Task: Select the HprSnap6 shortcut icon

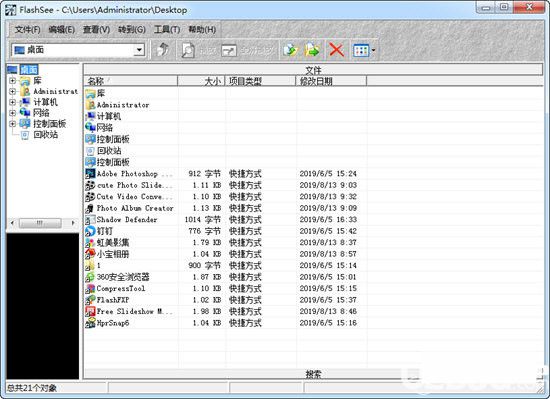Action: click(x=90, y=323)
